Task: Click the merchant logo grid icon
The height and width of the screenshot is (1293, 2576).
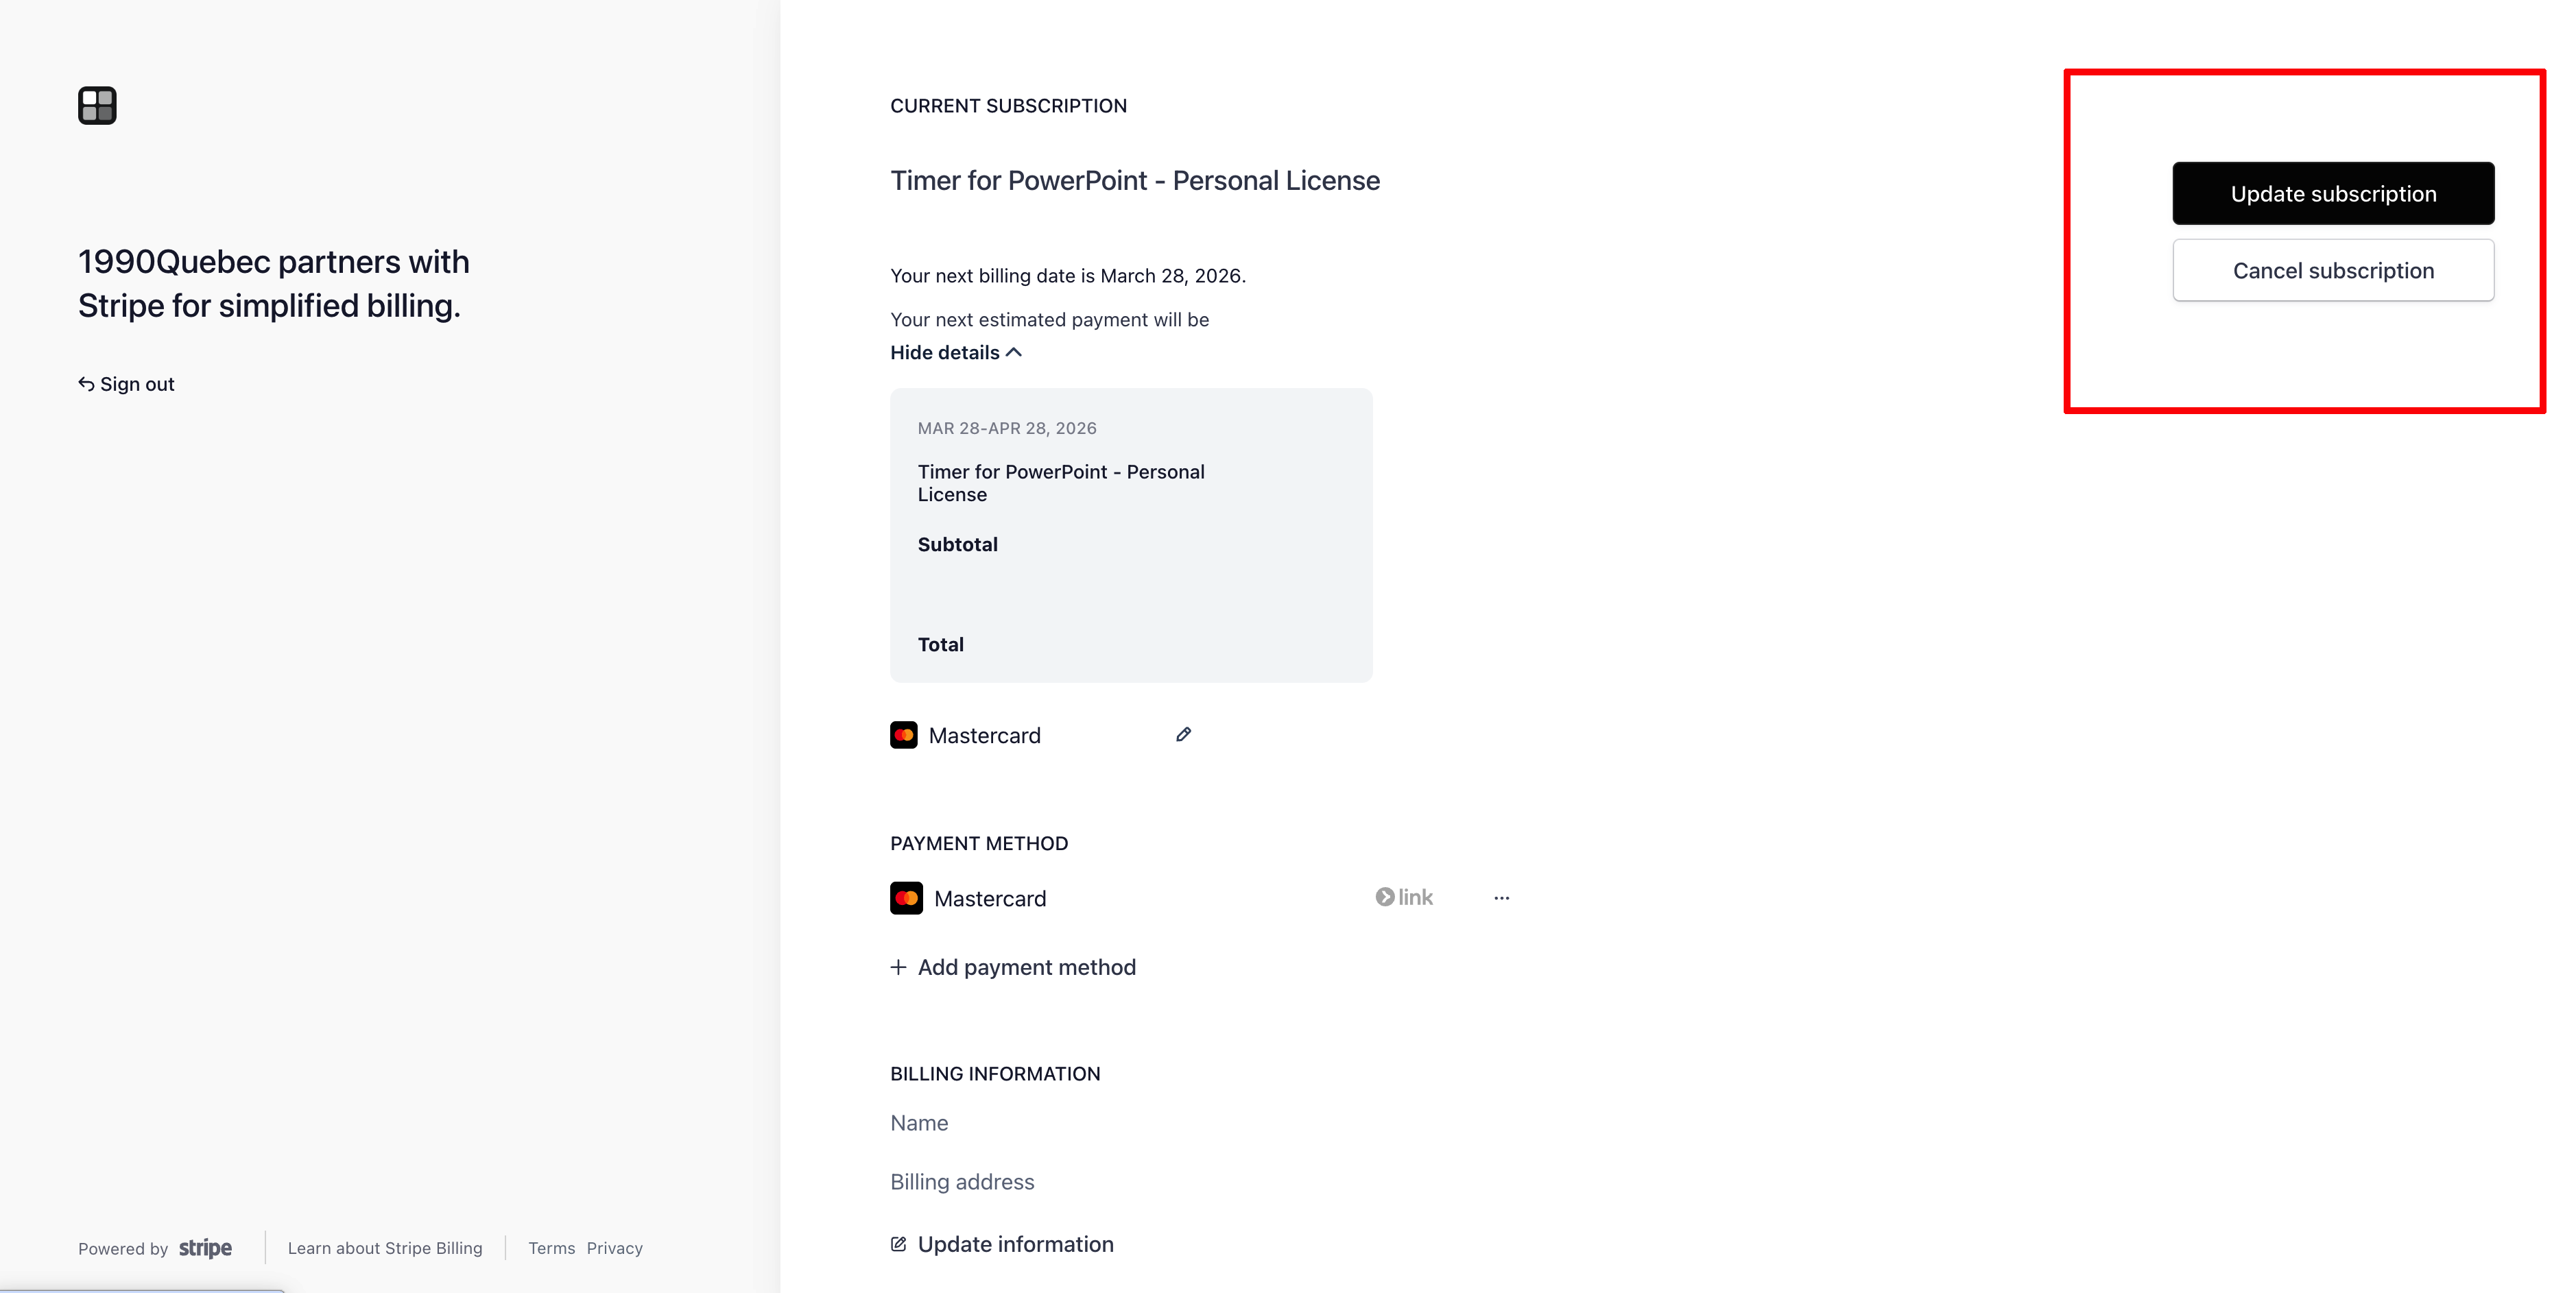Action: pos(96,105)
